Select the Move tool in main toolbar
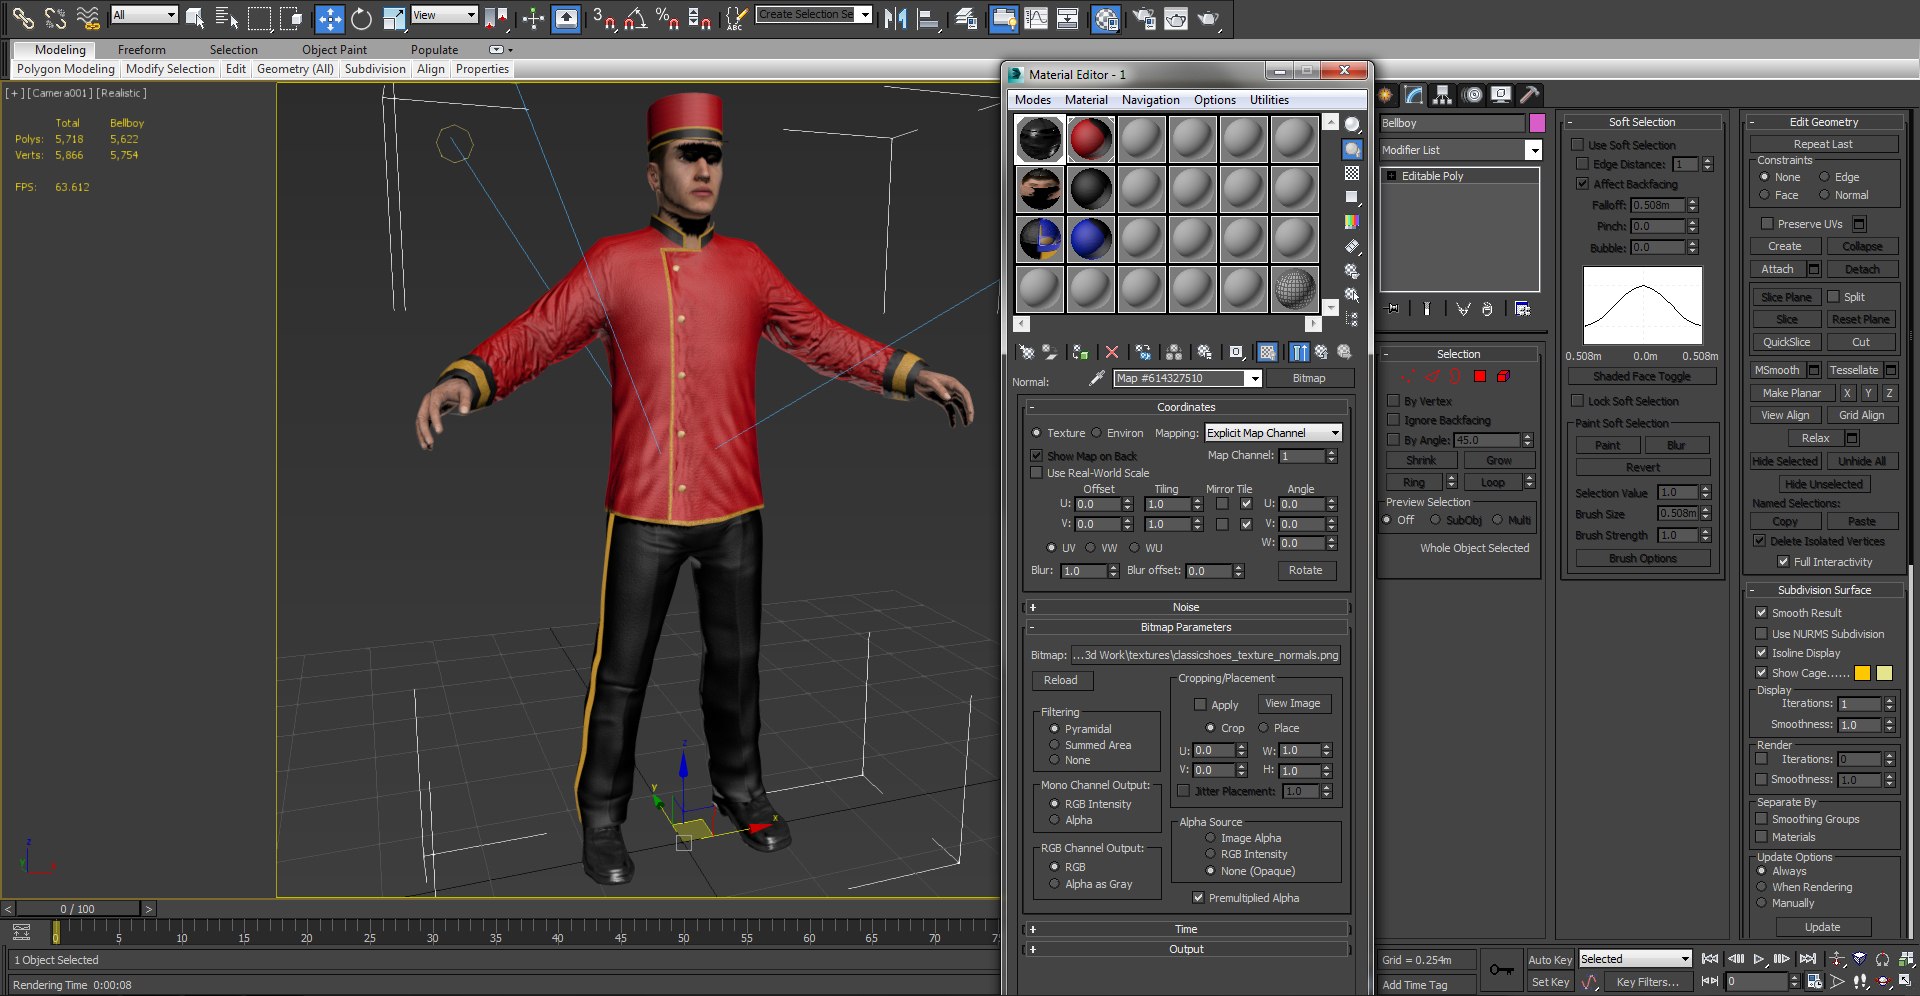The image size is (1920, 996). (329, 18)
